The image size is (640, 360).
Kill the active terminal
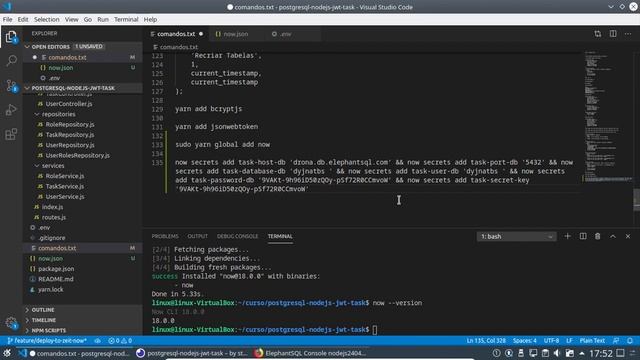pyautogui.click(x=598, y=236)
